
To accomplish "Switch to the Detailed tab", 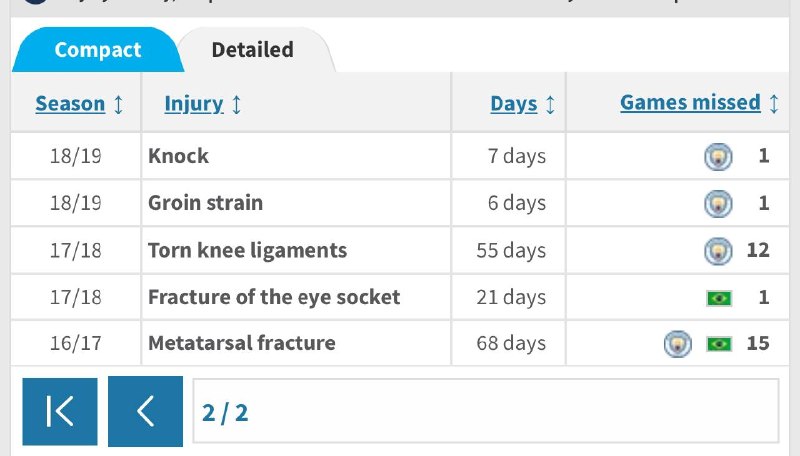I will pos(253,49).
